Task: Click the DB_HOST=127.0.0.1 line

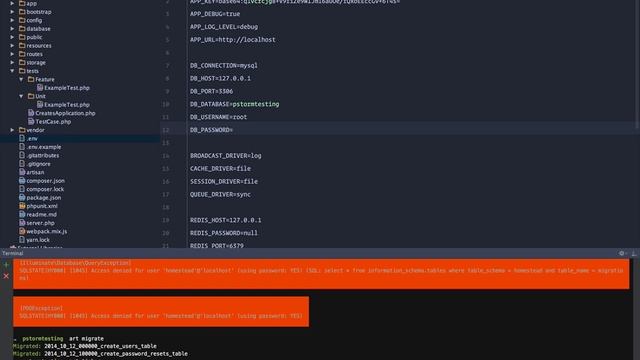Action: pyautogui.click(x=220, y=78)
